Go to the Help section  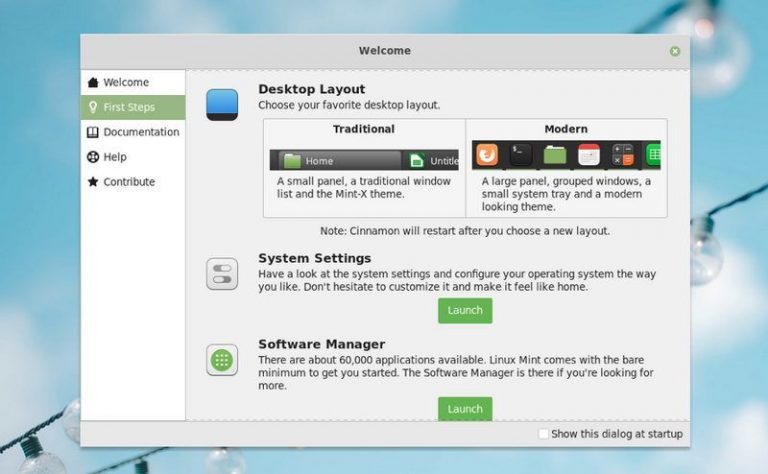tap(115, 157)
